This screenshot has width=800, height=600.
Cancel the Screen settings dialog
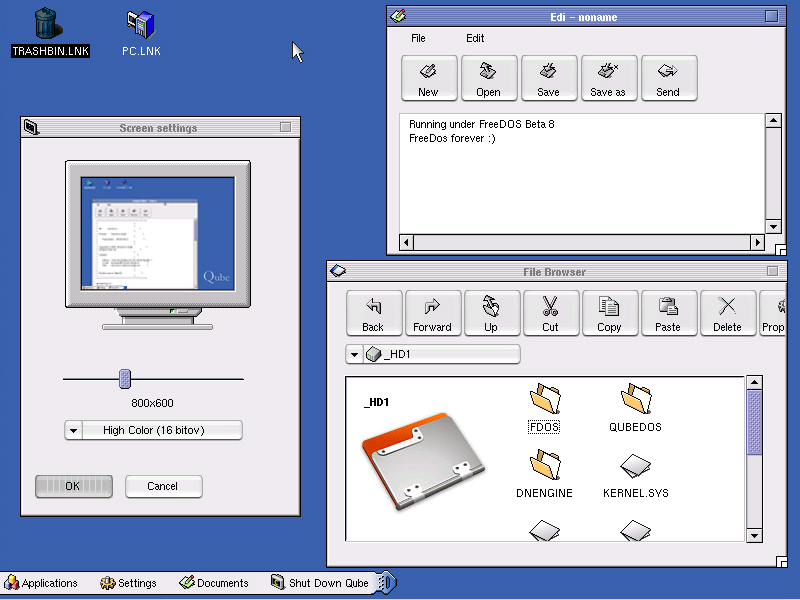pos(163,486)
